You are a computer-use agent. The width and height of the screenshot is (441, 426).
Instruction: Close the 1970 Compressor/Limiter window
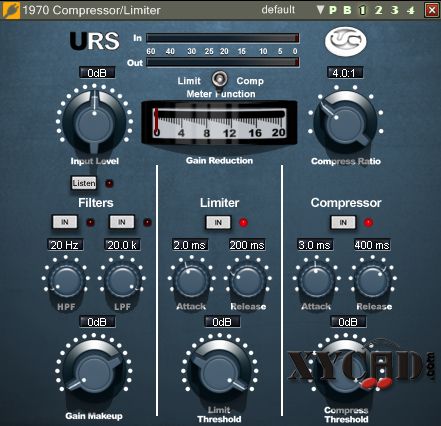[x=432, y=10]
